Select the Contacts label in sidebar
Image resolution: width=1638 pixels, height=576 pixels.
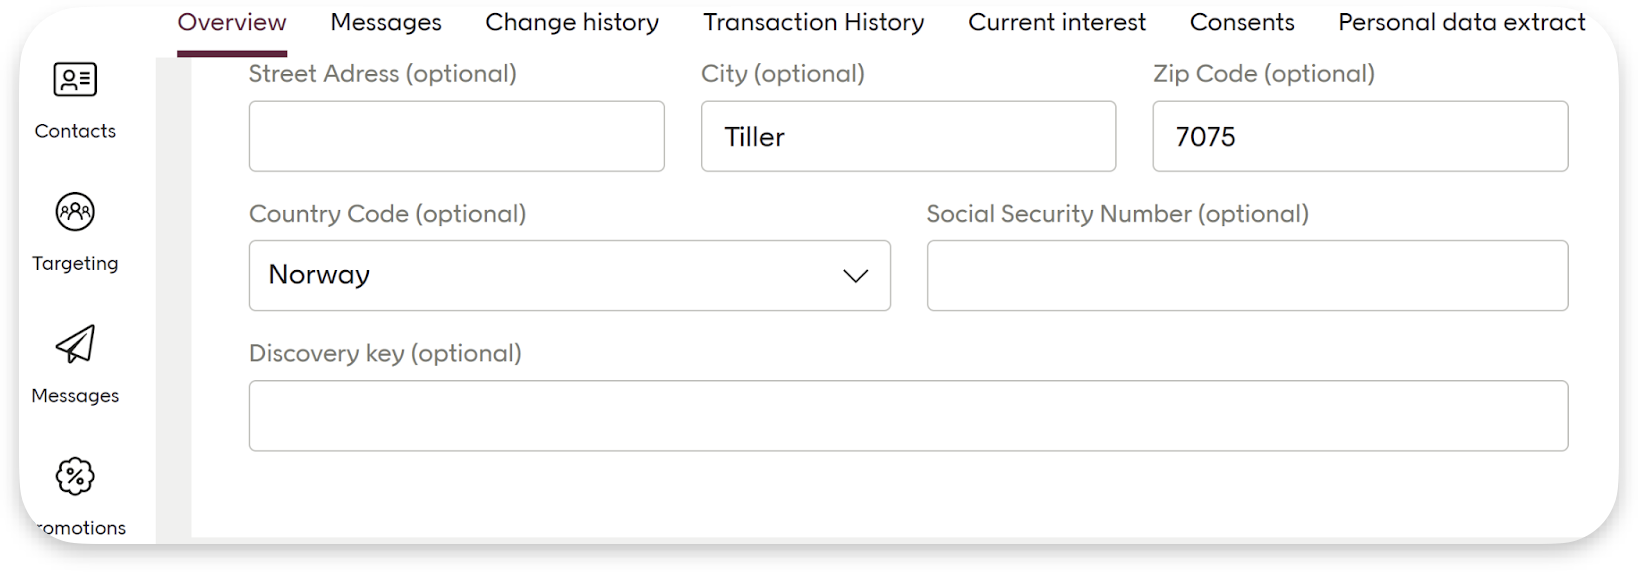(75, 131)
